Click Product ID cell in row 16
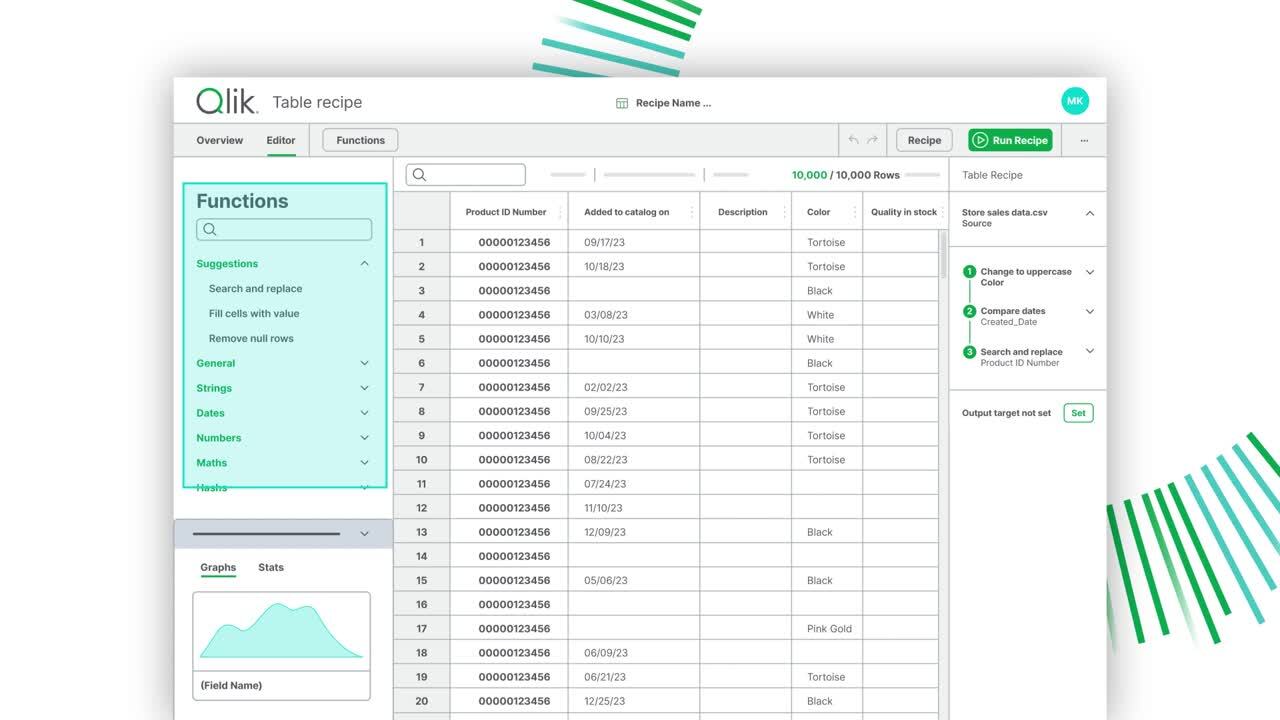Screen dimensions: 1280x720 point(510,604)
